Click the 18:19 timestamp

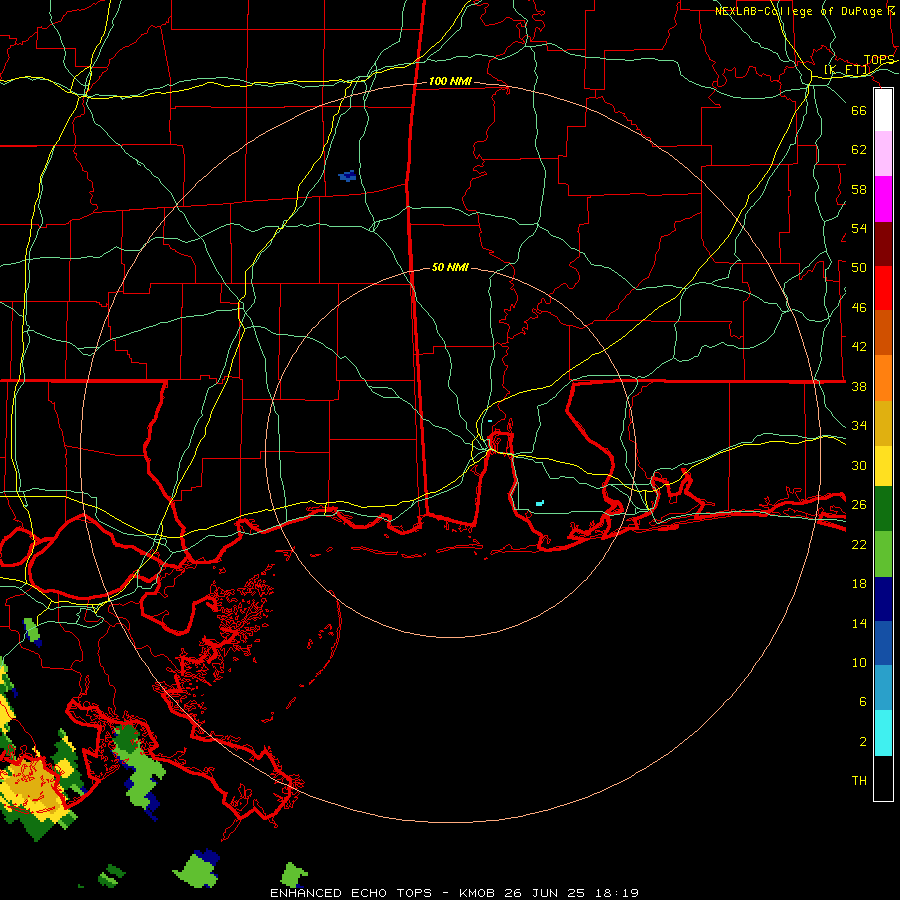tap(616, 893)
